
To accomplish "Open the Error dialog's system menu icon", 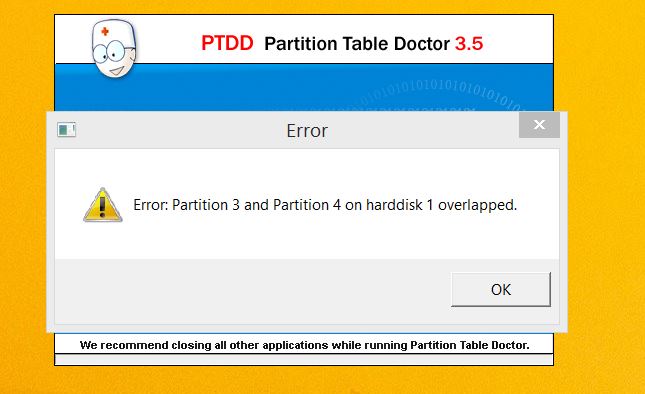I will tap(67, 130).
